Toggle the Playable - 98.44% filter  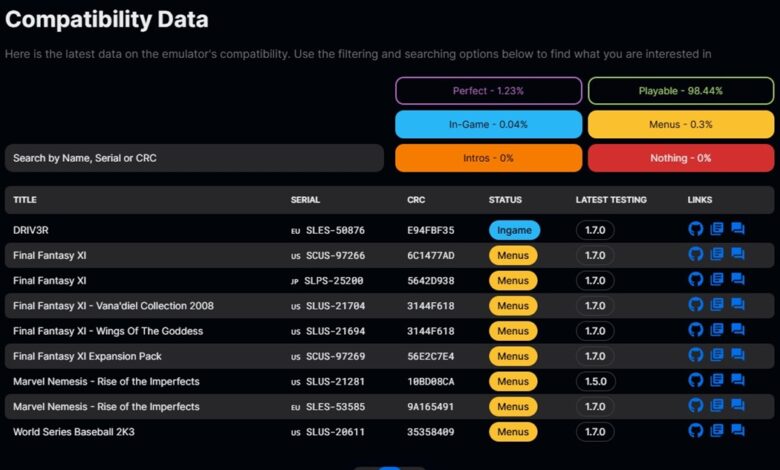click(681, 91)
